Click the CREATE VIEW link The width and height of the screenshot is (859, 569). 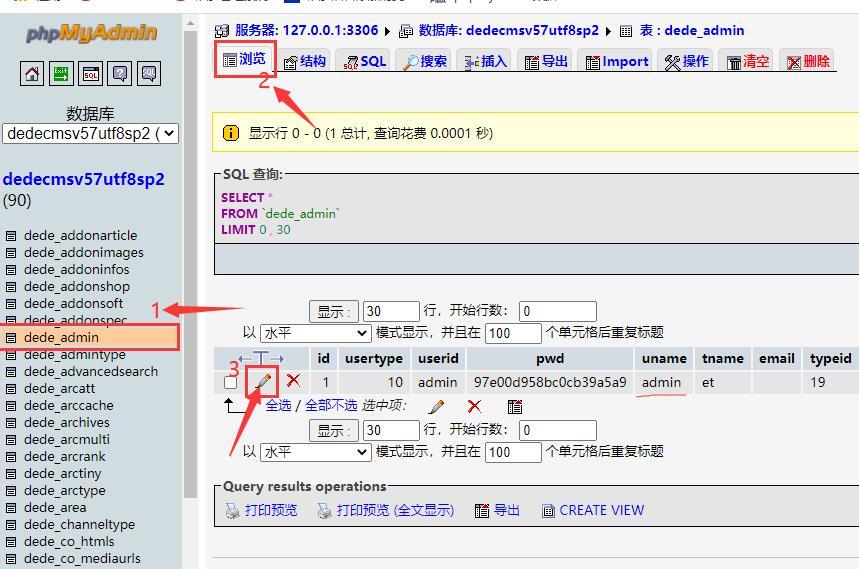tap(593, 510)
